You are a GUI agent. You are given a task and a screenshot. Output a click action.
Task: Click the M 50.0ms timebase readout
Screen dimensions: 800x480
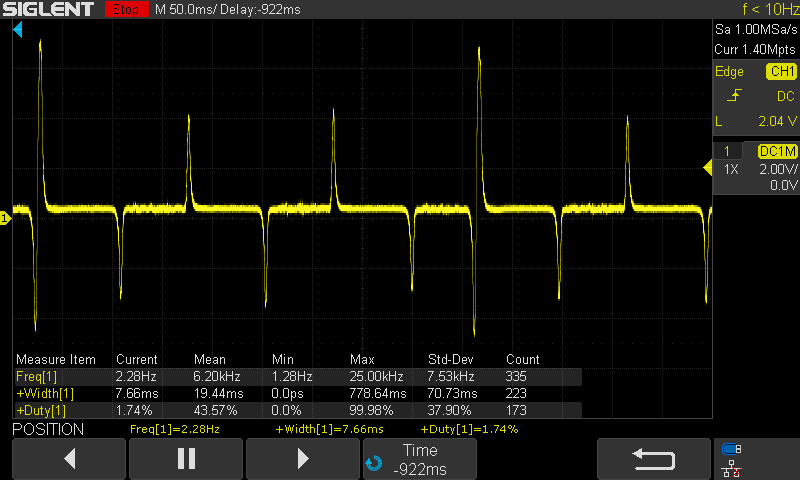186,9
